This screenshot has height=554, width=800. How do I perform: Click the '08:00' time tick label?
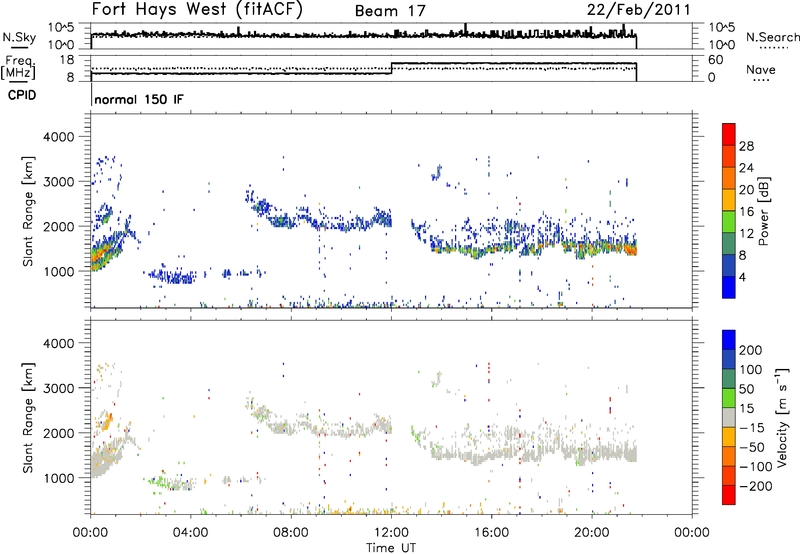tap(291, 533)
